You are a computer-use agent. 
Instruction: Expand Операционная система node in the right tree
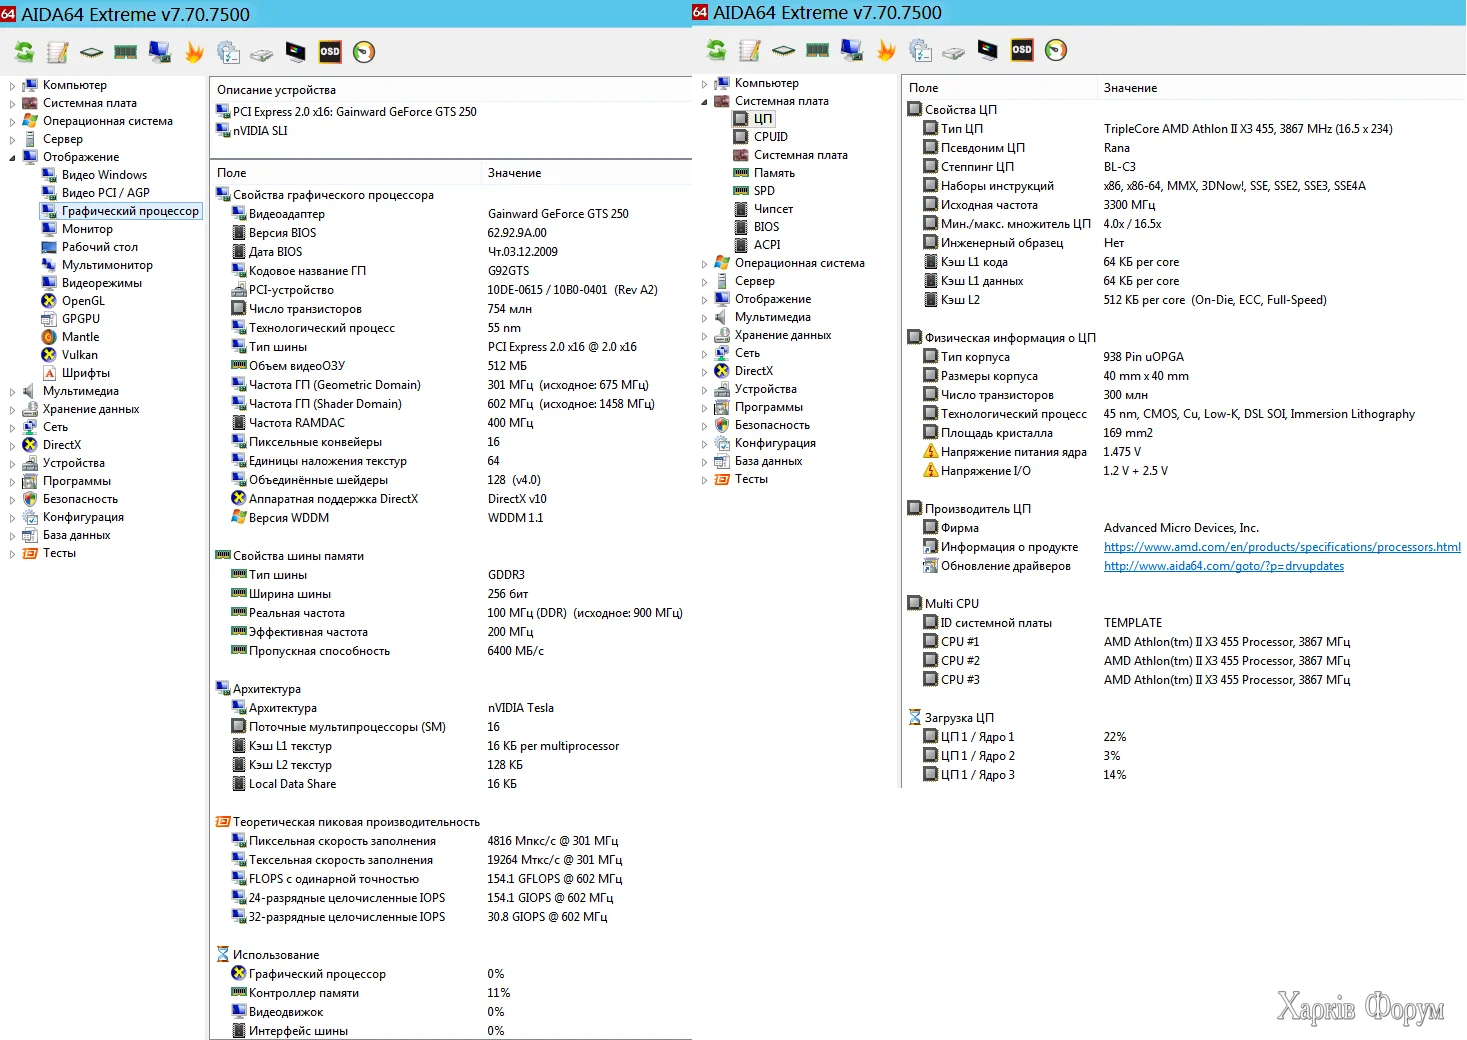point(704,263)
